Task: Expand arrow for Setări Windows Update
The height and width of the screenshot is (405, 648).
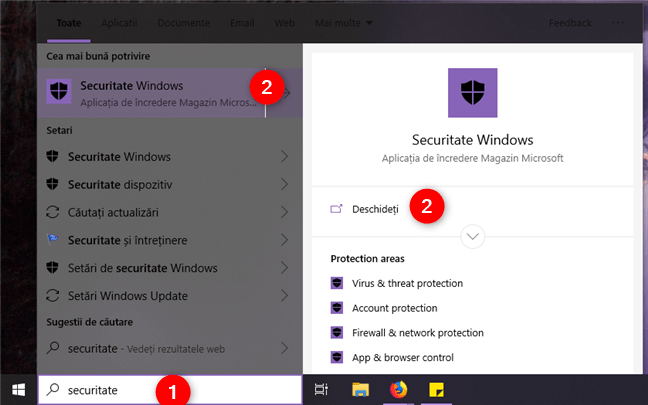Action: tap(284, 295)
